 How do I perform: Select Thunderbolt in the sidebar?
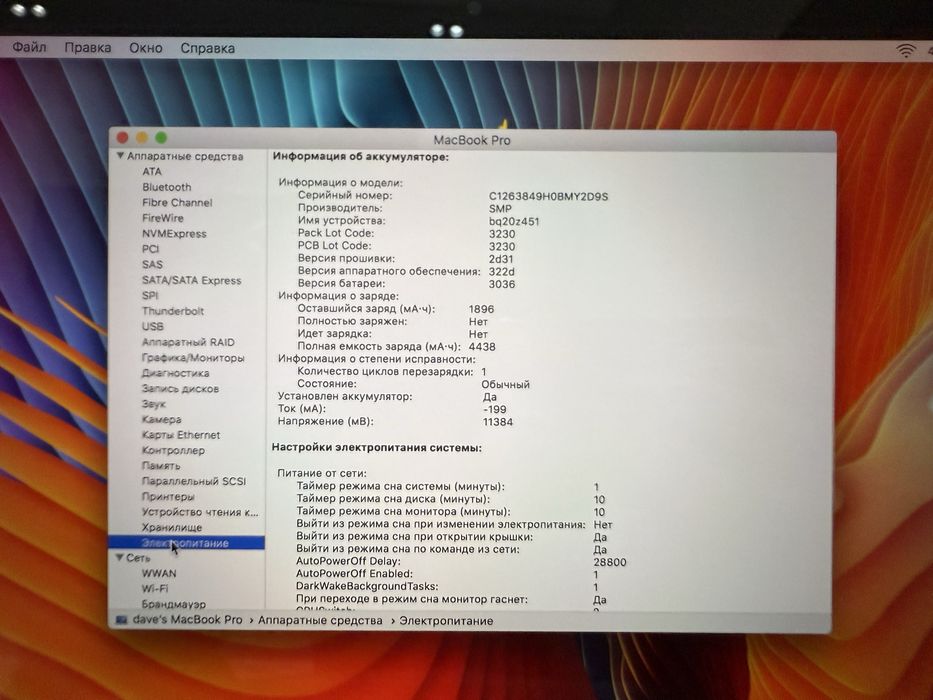tap(173, 311)
